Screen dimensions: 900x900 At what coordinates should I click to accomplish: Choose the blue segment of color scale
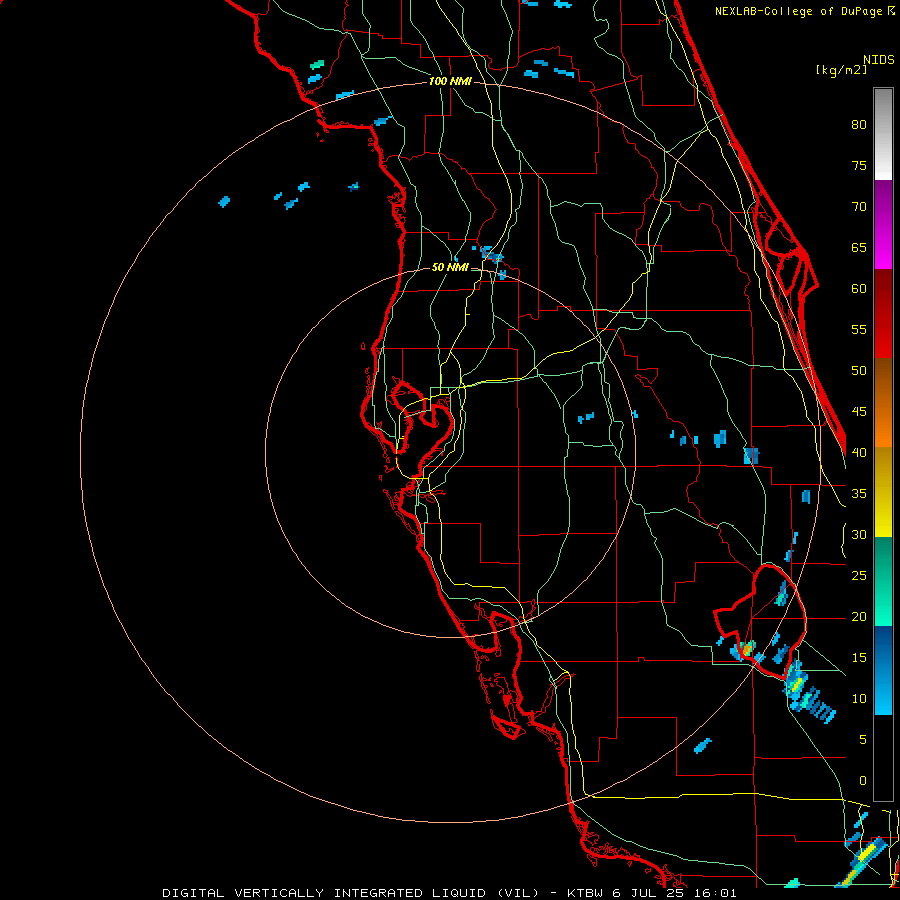tap(883, 670)
